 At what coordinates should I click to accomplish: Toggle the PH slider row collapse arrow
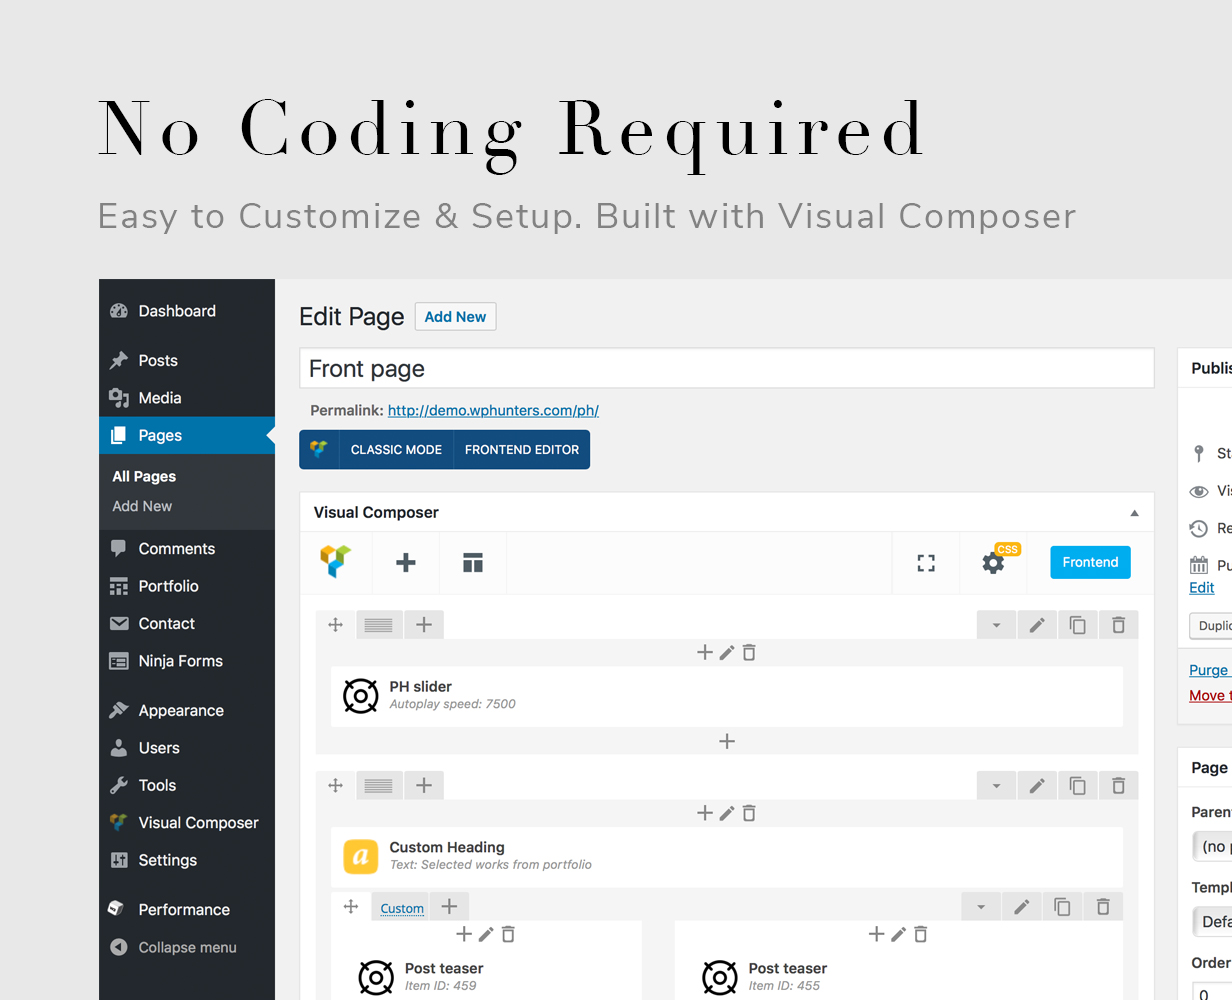(x=996, y=625)
